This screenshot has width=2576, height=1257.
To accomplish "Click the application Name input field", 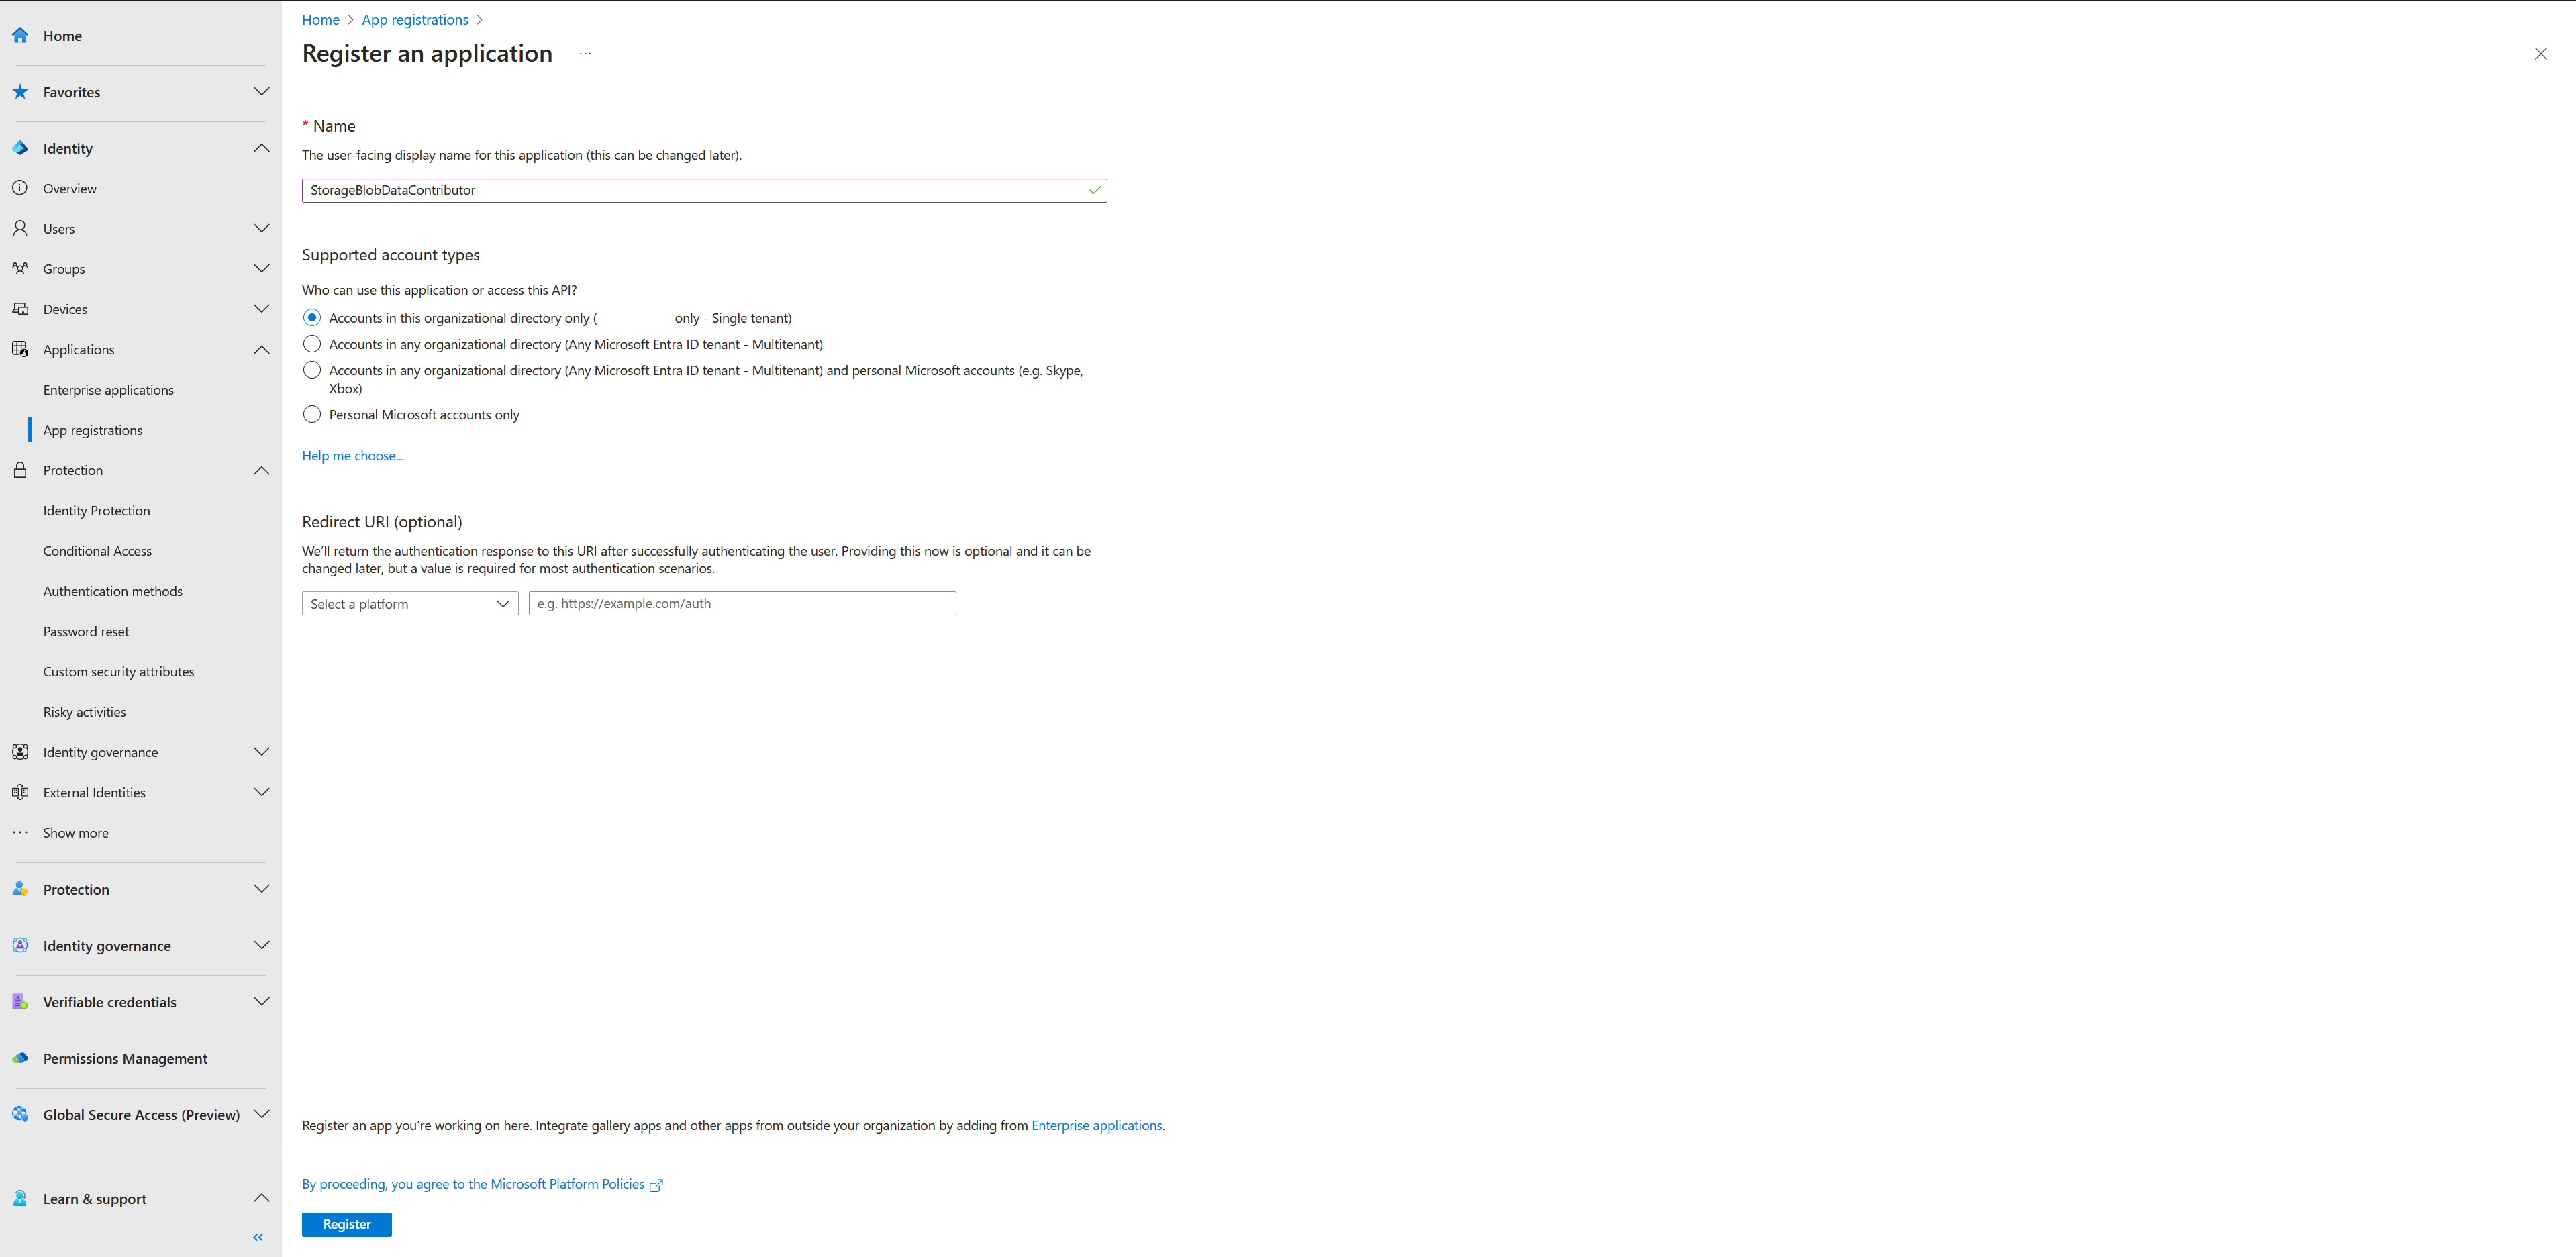I will (x=703, y=189).
